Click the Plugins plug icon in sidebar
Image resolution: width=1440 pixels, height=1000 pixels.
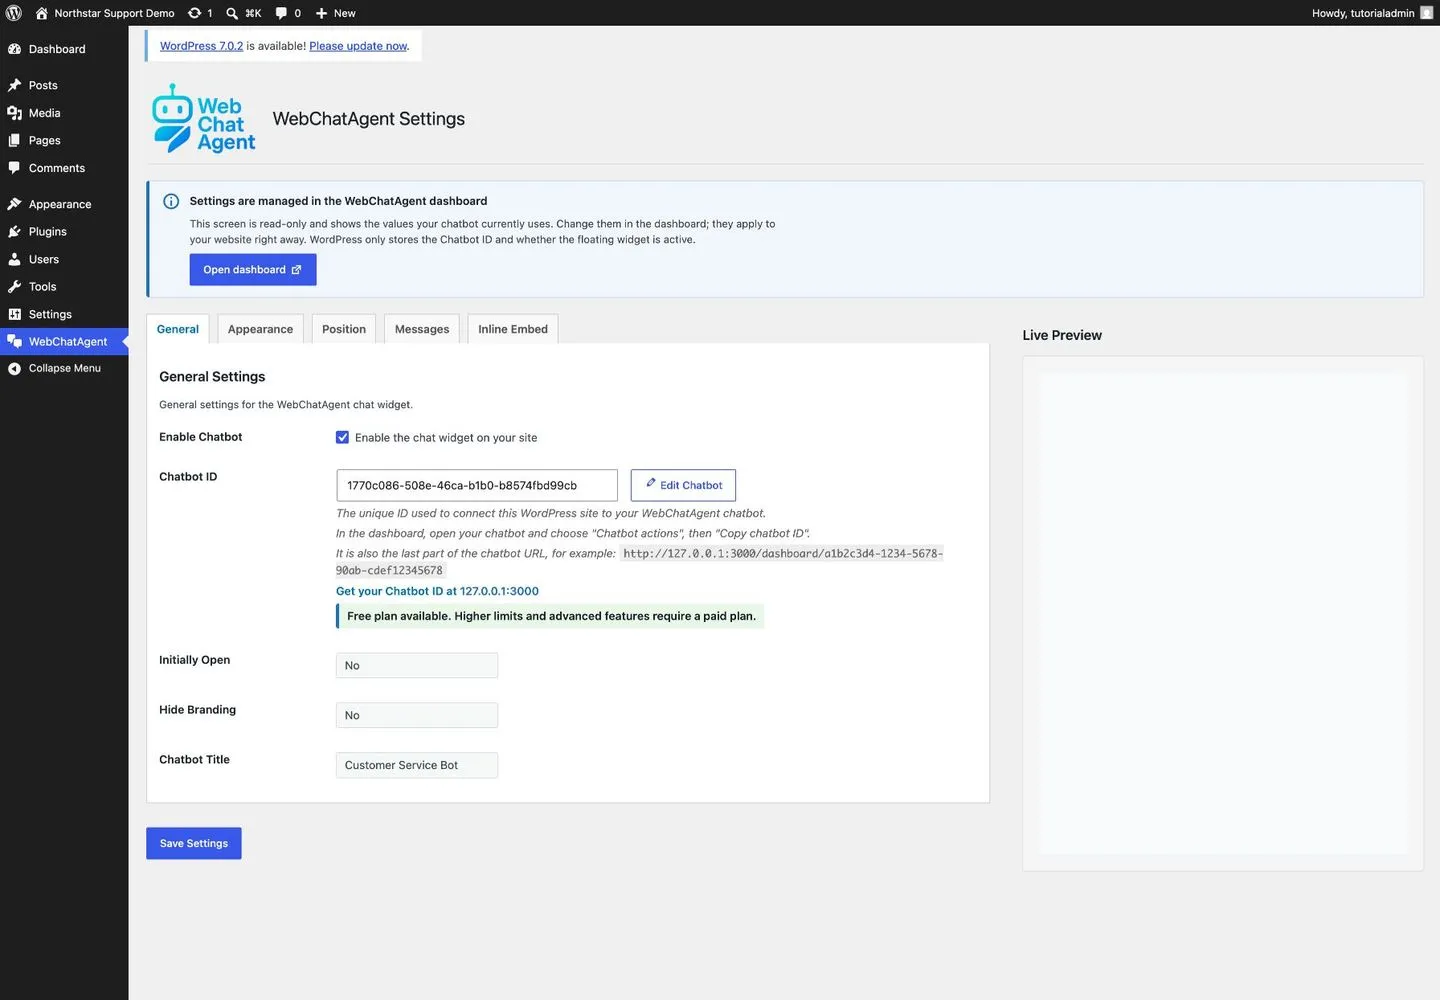click(14, 231)
